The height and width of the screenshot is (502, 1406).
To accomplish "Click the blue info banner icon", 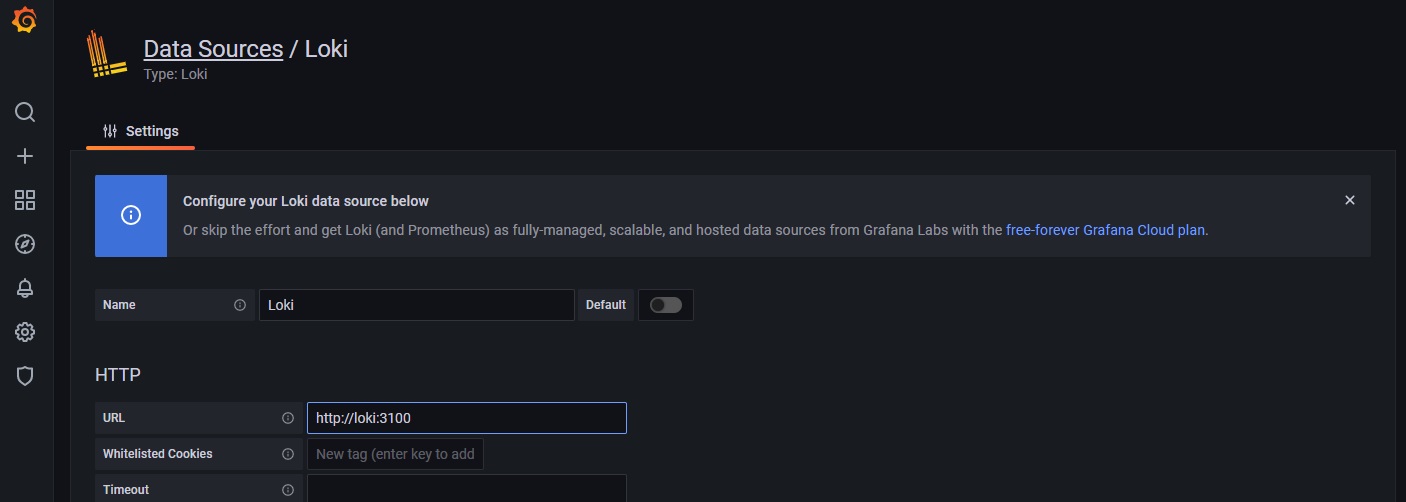I will pyautogui.click(x=131, y=215).
